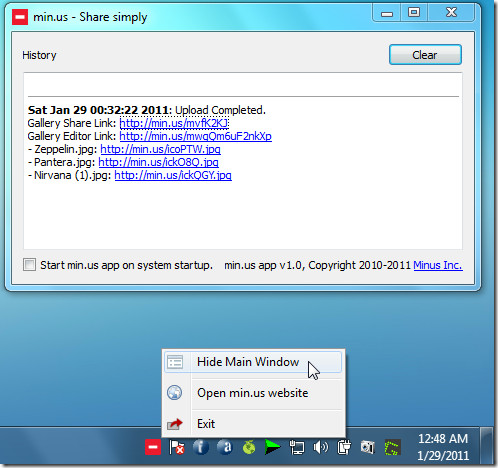Image resolution: width=498 pixels, height=468 pixels.
Task: Open the Gallery Share Link URL
Action: [174, 123]
